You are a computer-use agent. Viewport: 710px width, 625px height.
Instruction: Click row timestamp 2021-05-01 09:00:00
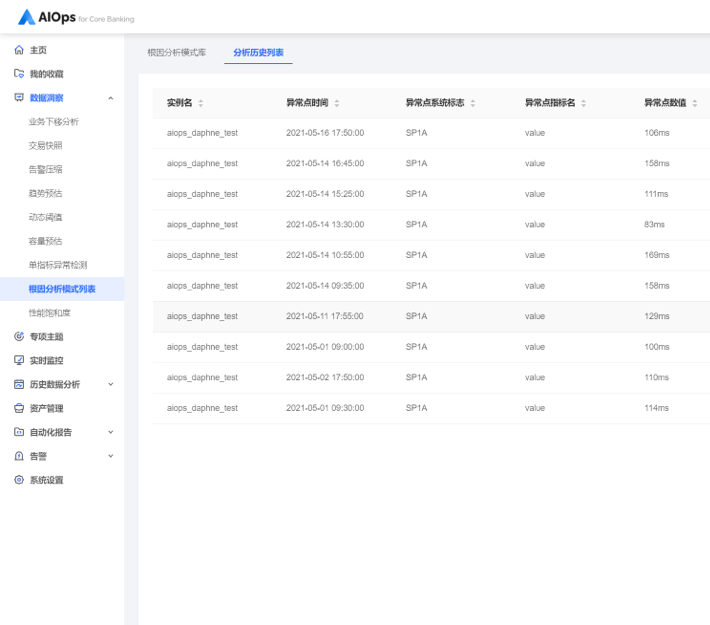click(325, 347)
